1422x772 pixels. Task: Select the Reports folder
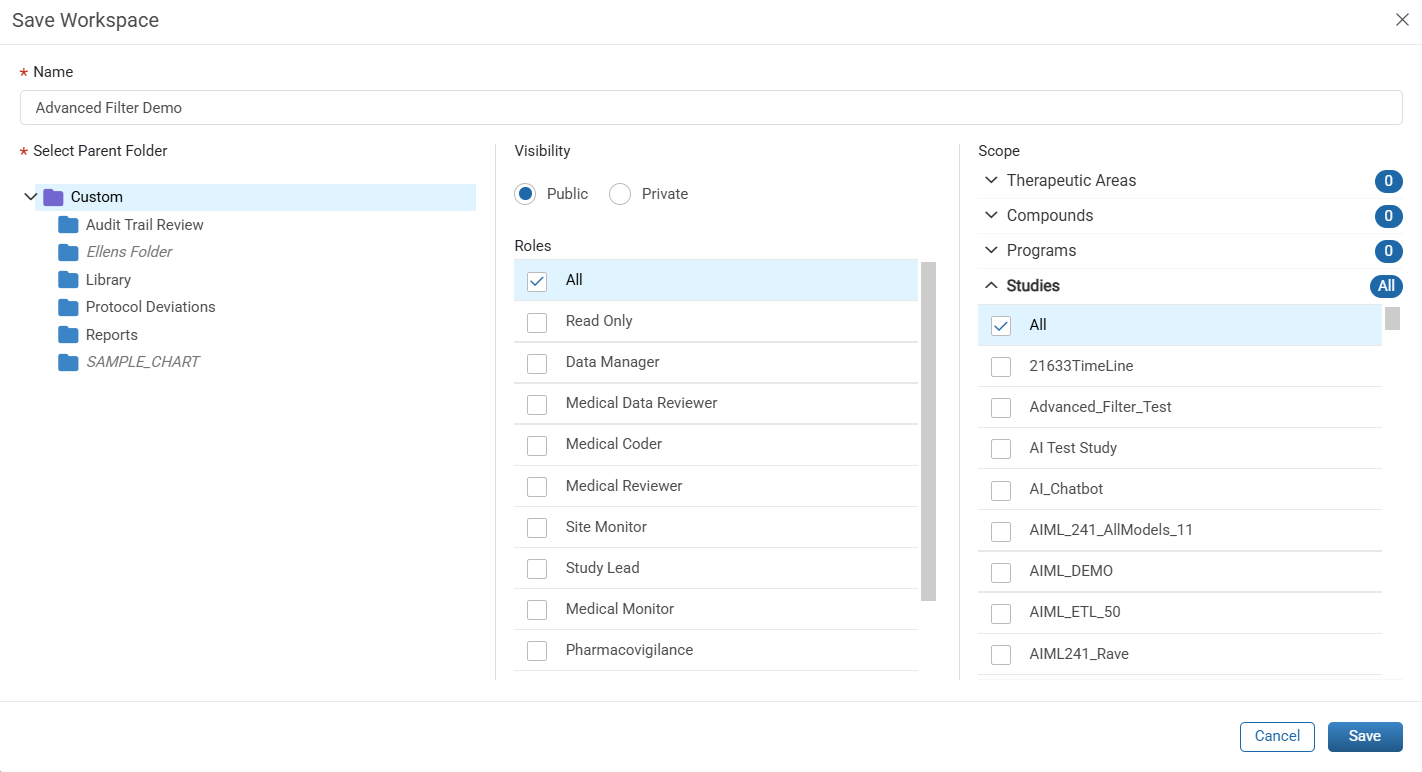112,335
